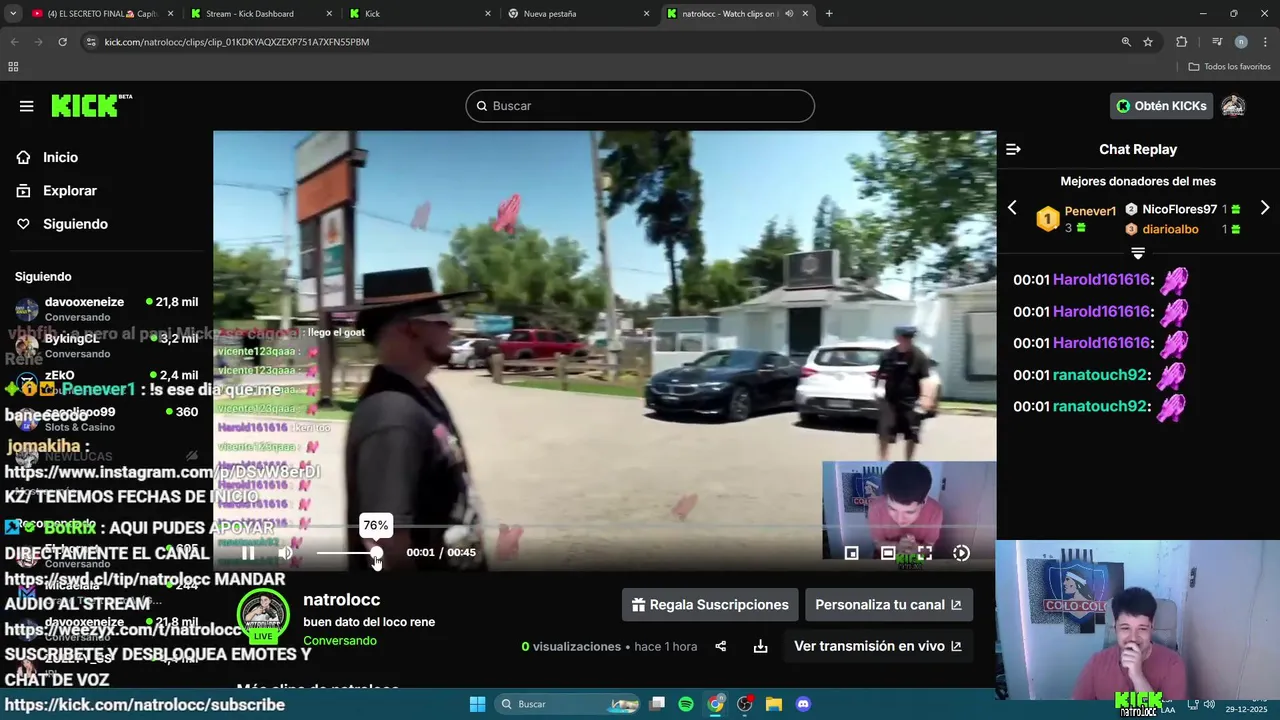1280x720 pixels.
Task: Open browser zoom control icon
Action: 1126,42
